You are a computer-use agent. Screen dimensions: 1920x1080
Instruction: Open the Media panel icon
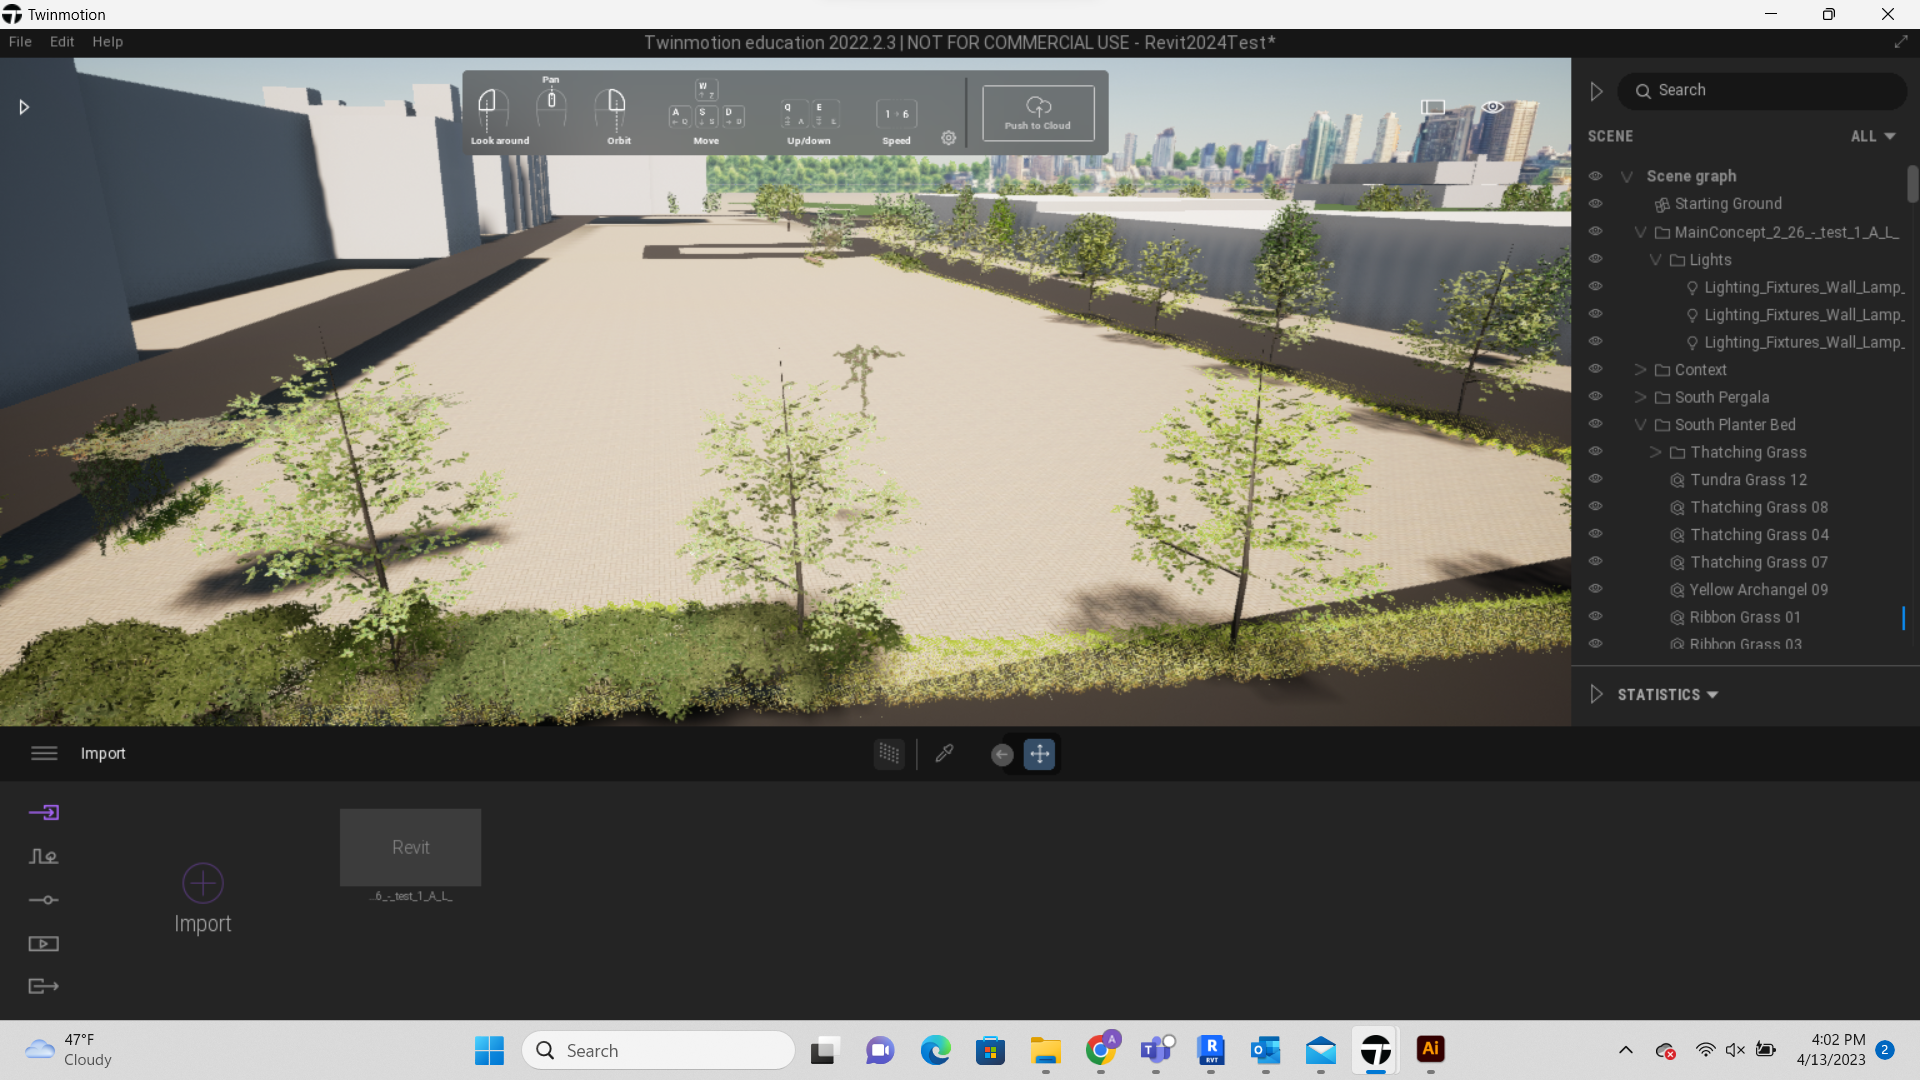click(x=44, y=943)
